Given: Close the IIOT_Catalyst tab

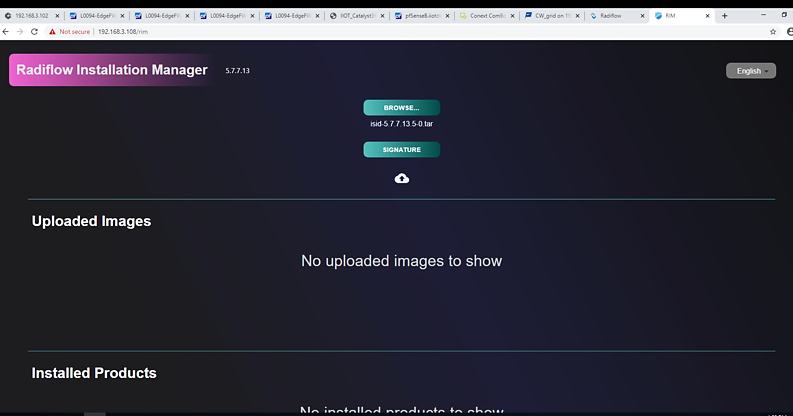Looking at the screenshot, I should pyautogui.click(x=382, y=16).
